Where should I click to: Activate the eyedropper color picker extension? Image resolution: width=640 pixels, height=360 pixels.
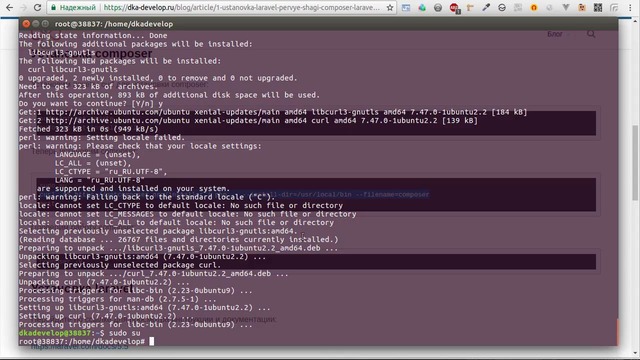pyautogui.click(x=486, y=7)
